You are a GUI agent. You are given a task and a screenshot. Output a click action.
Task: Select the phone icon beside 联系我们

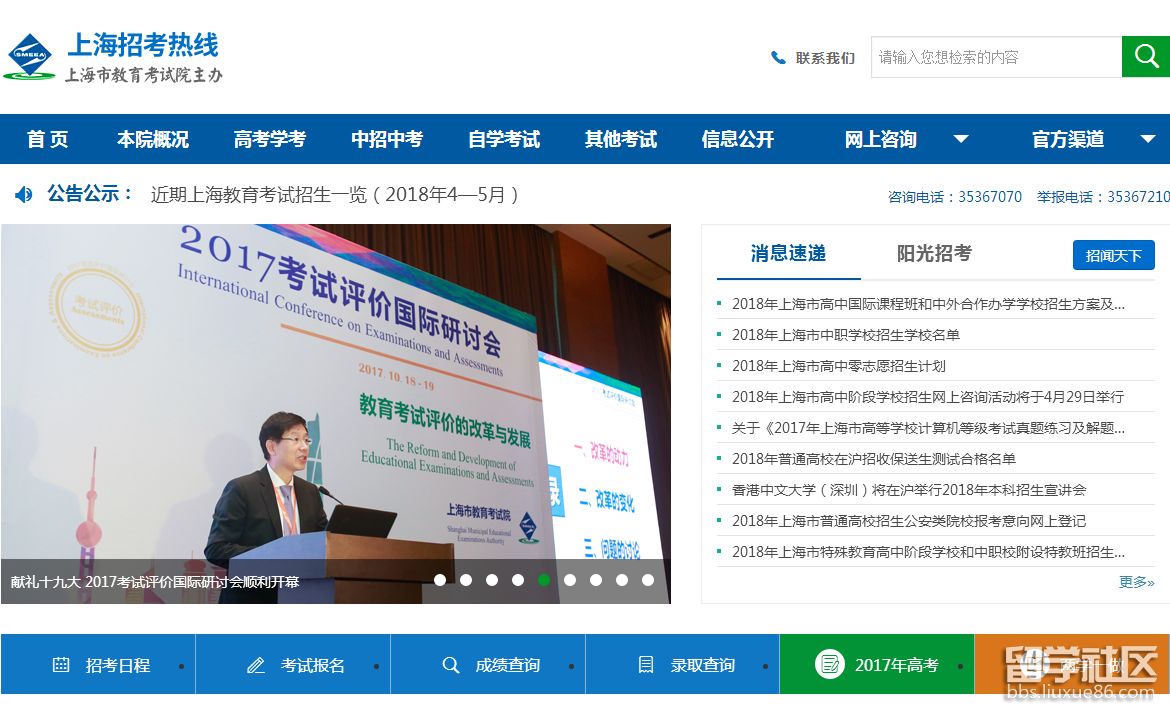(x=778, y=57)
